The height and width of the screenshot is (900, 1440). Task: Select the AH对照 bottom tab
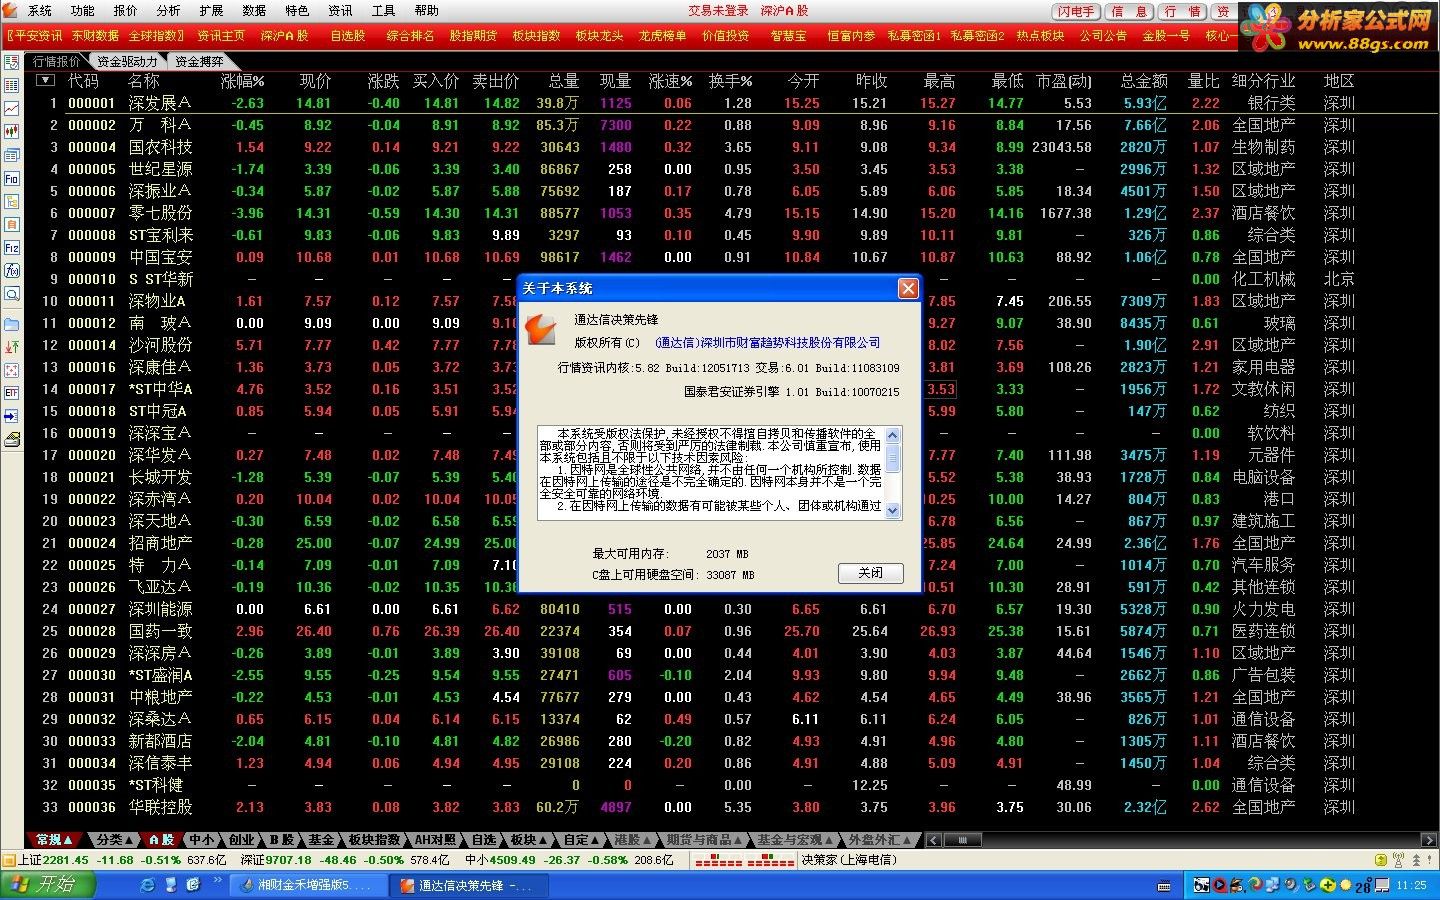(x=435, y=840)
